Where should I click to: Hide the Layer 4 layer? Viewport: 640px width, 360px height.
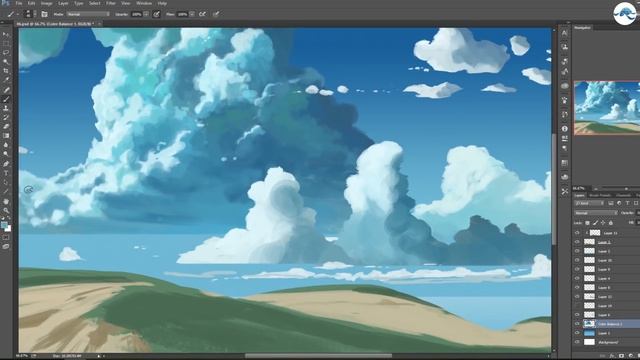[x=577, y=278]
